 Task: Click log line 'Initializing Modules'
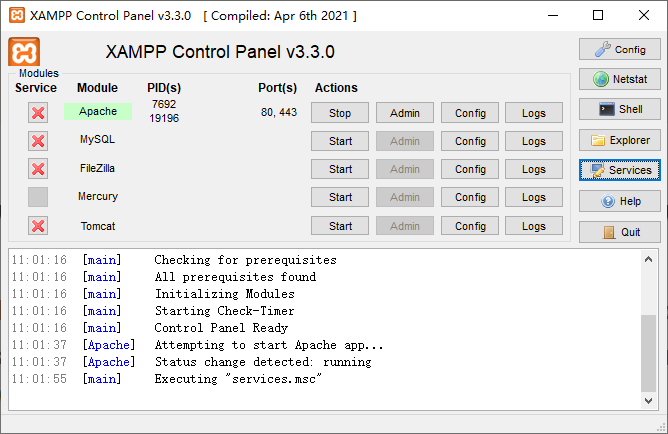coord(225,294)
